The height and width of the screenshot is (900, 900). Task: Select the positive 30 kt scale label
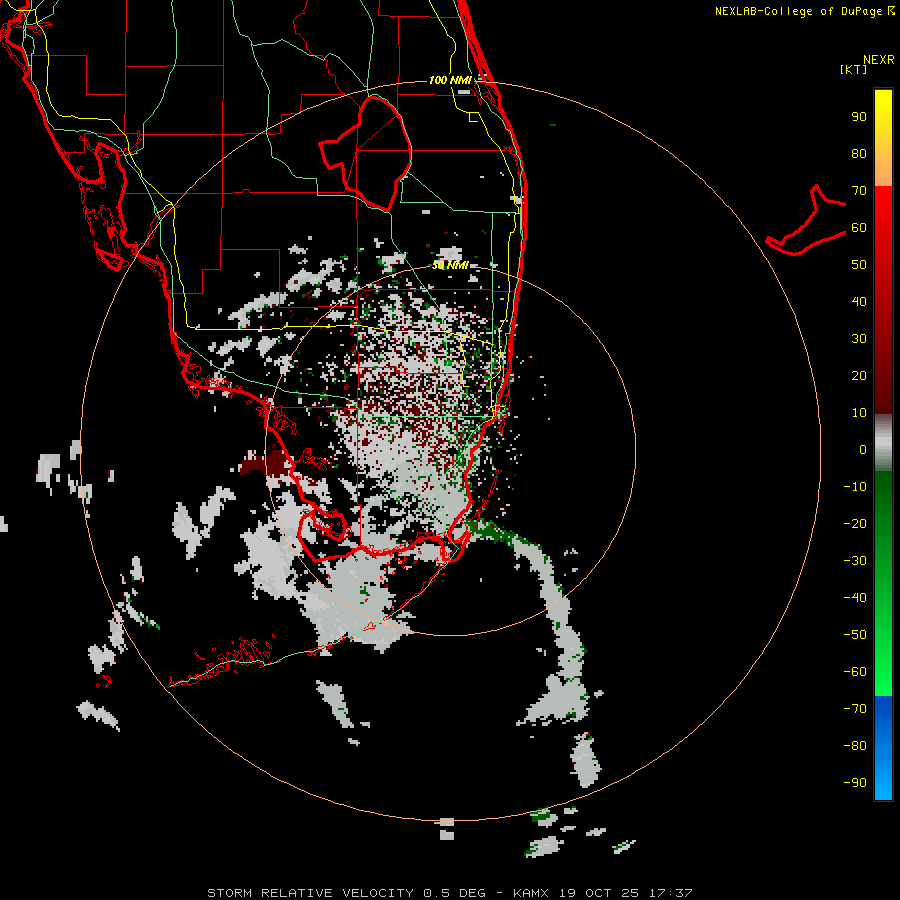coord(859,339)
